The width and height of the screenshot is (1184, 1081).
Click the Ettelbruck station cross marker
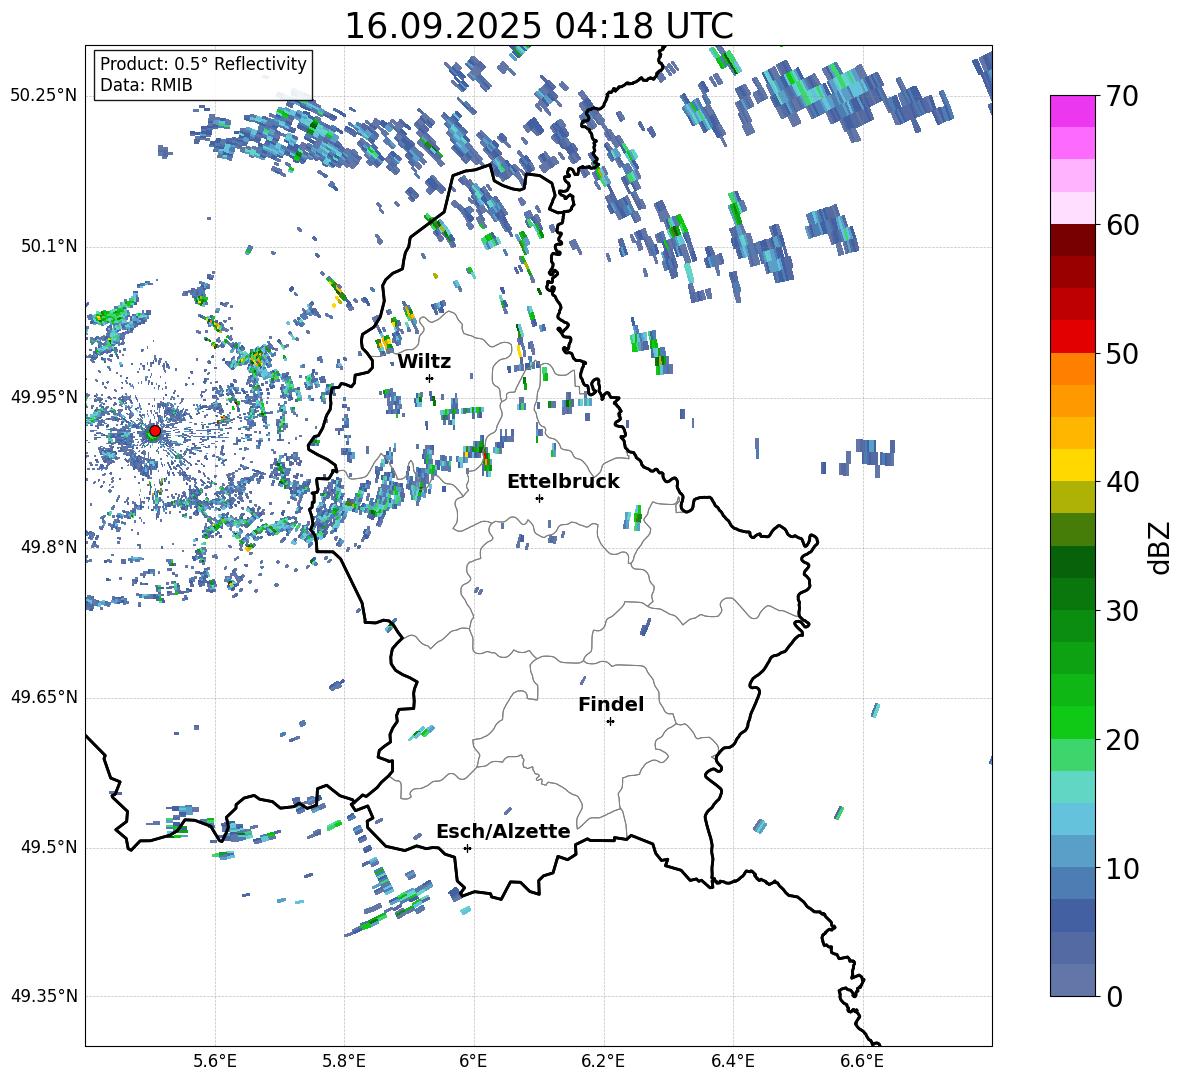[x=539, y=498]
